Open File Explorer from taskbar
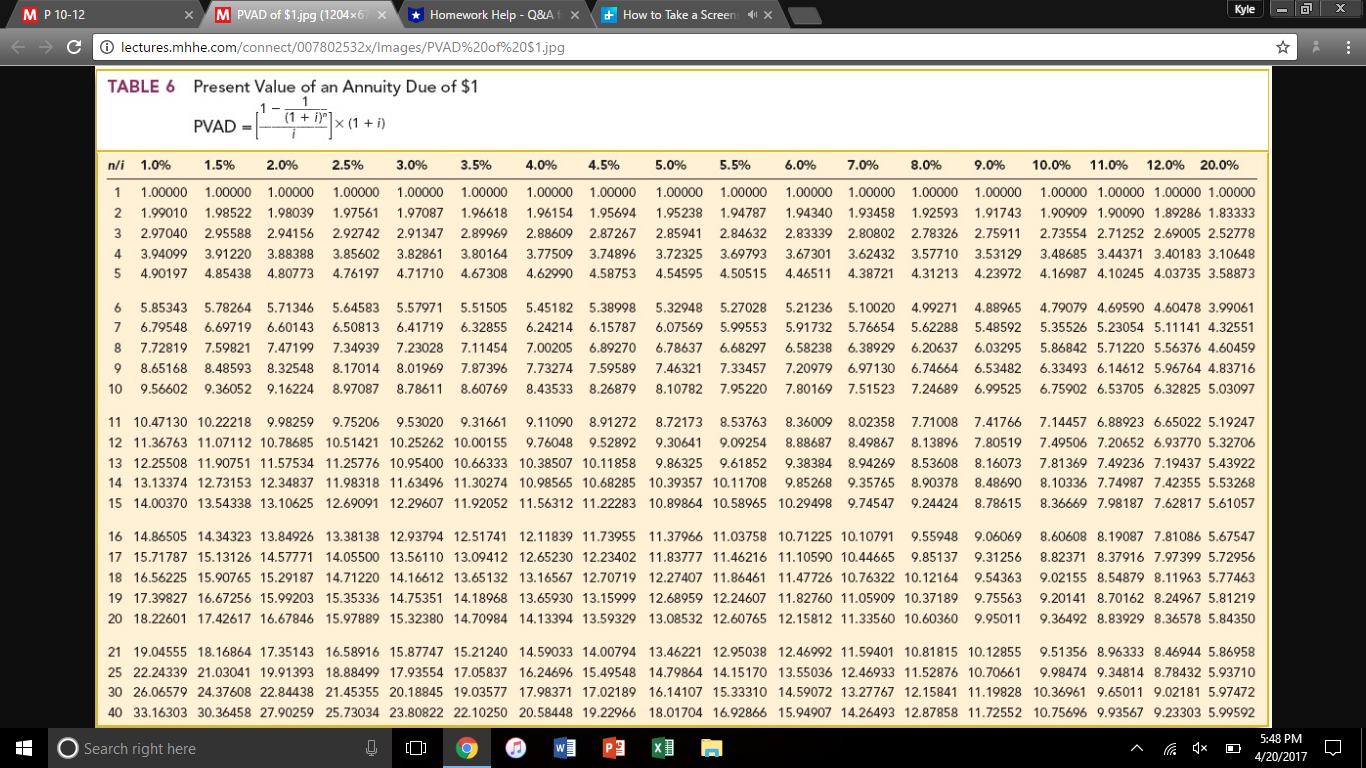This screenshot has height=768, width=1366. click(710, 748)
